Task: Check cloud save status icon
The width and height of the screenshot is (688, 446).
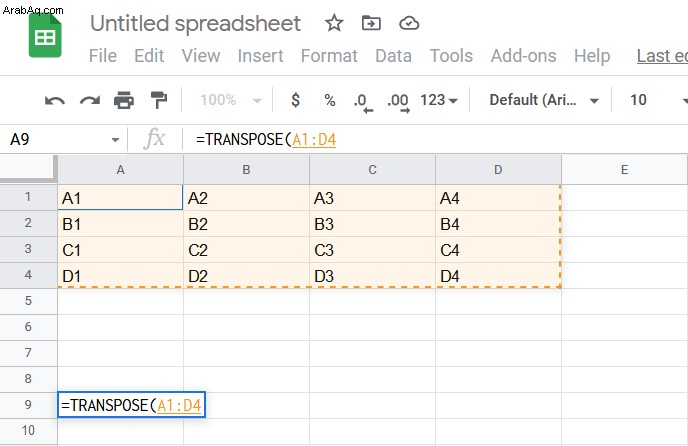Action: [409, 23]
